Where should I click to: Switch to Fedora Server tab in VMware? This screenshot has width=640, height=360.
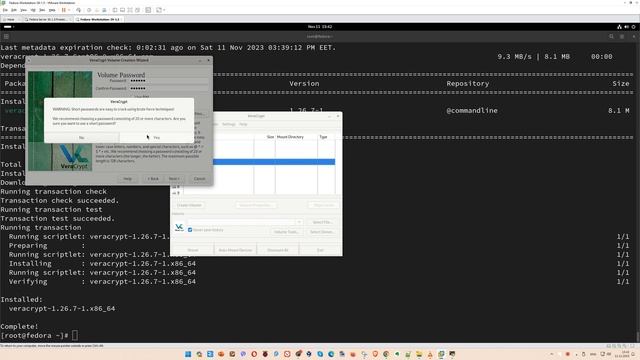point(47,19)
